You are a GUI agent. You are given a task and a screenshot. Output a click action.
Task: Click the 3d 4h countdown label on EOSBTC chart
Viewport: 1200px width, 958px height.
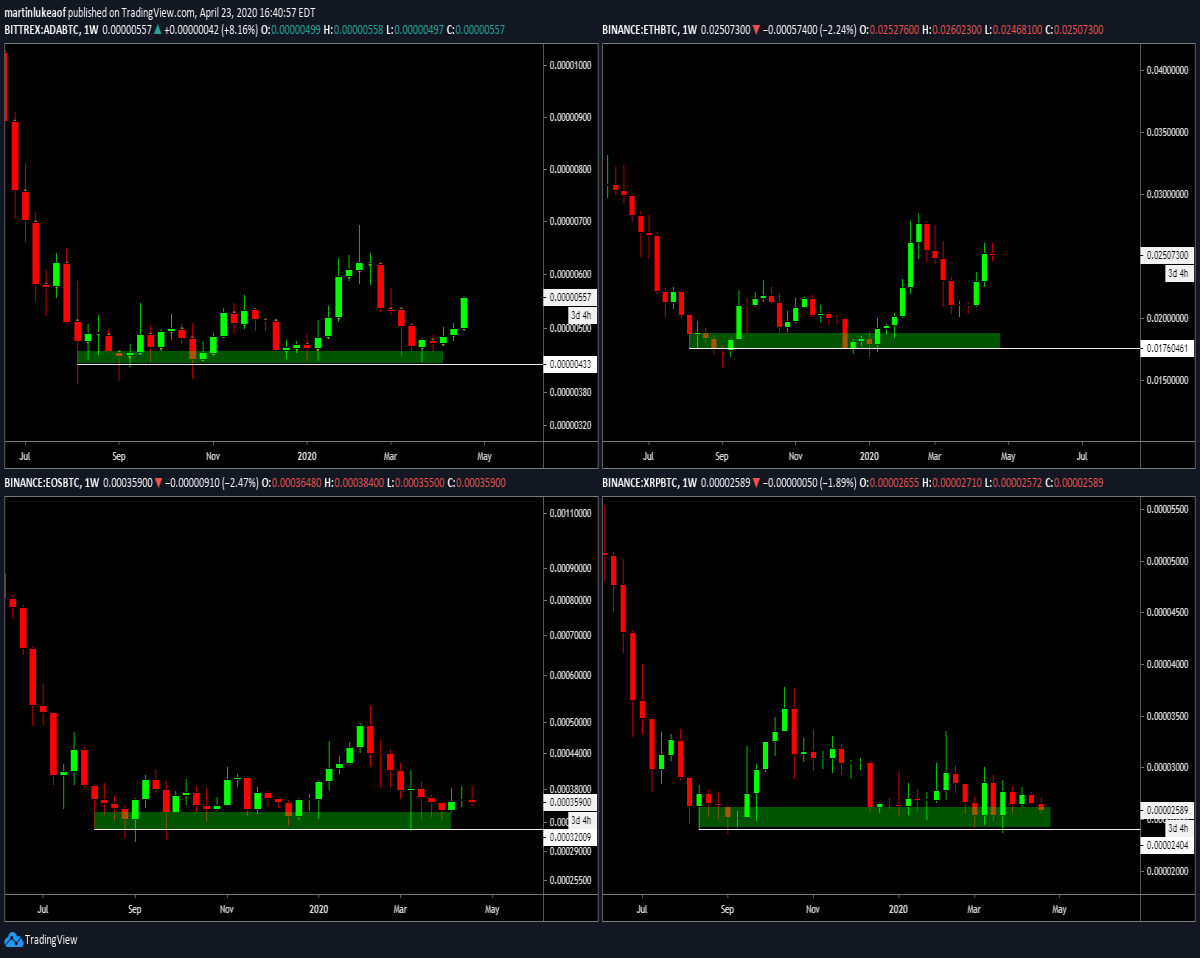(x=582, y=820)
